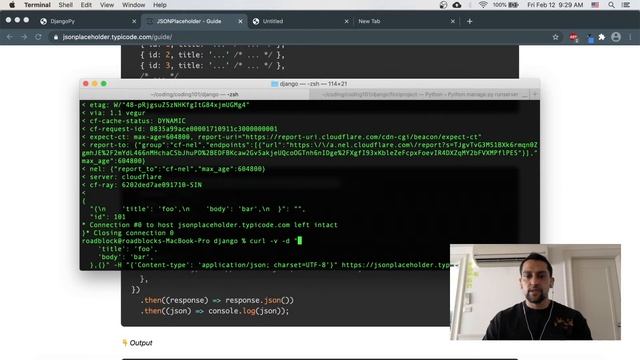The image size is (640, 360).
Task: Close the DjangoPy tab
Action: click(x=134, y=21)
